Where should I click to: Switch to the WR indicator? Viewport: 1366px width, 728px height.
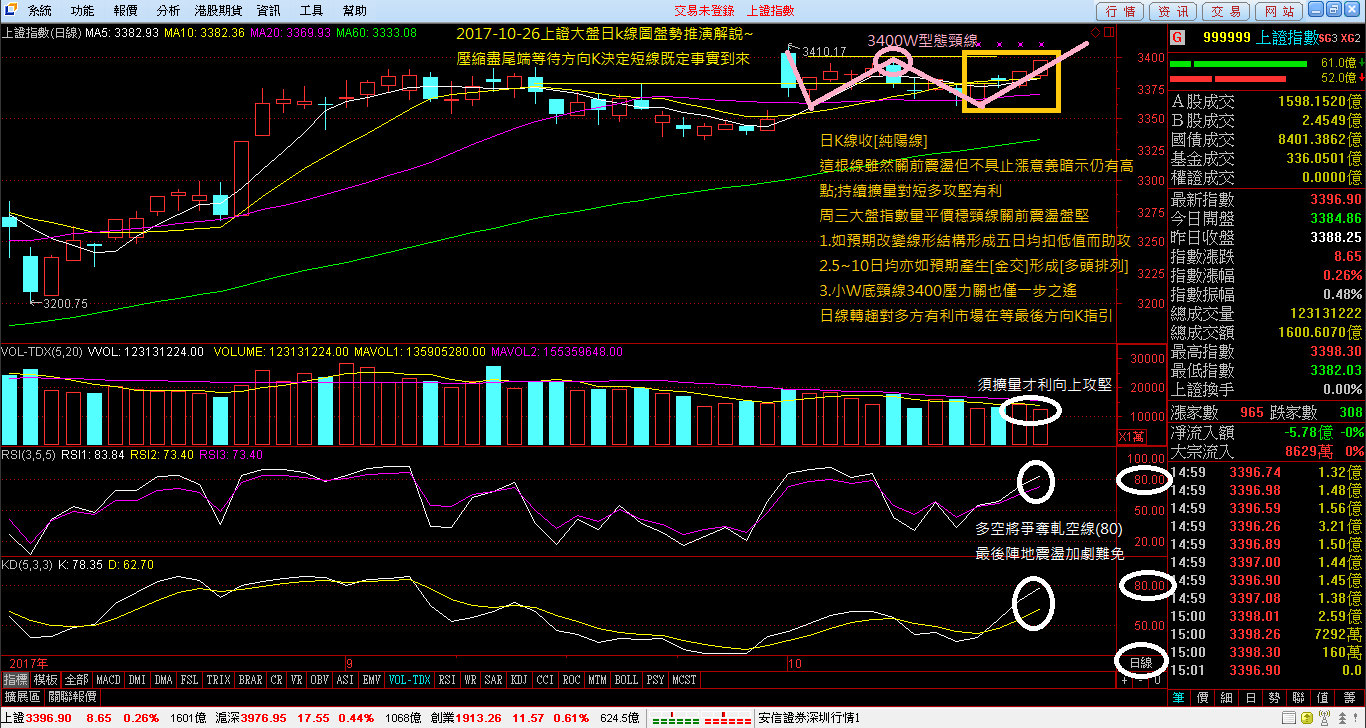470,680
